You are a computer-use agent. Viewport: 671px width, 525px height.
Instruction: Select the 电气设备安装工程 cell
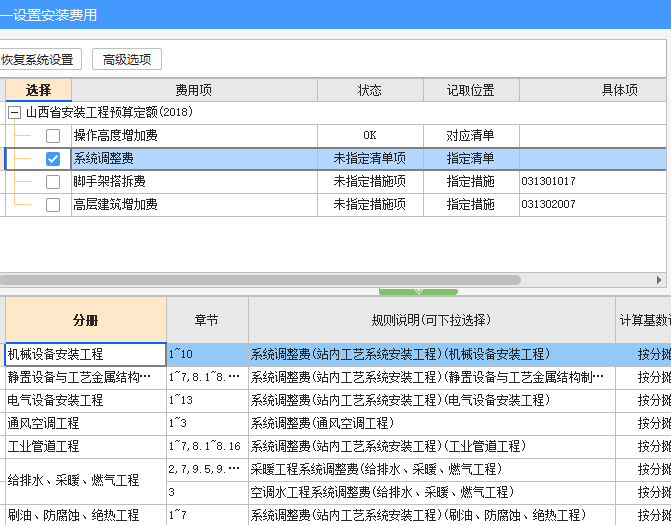click(x=86, y=400)
